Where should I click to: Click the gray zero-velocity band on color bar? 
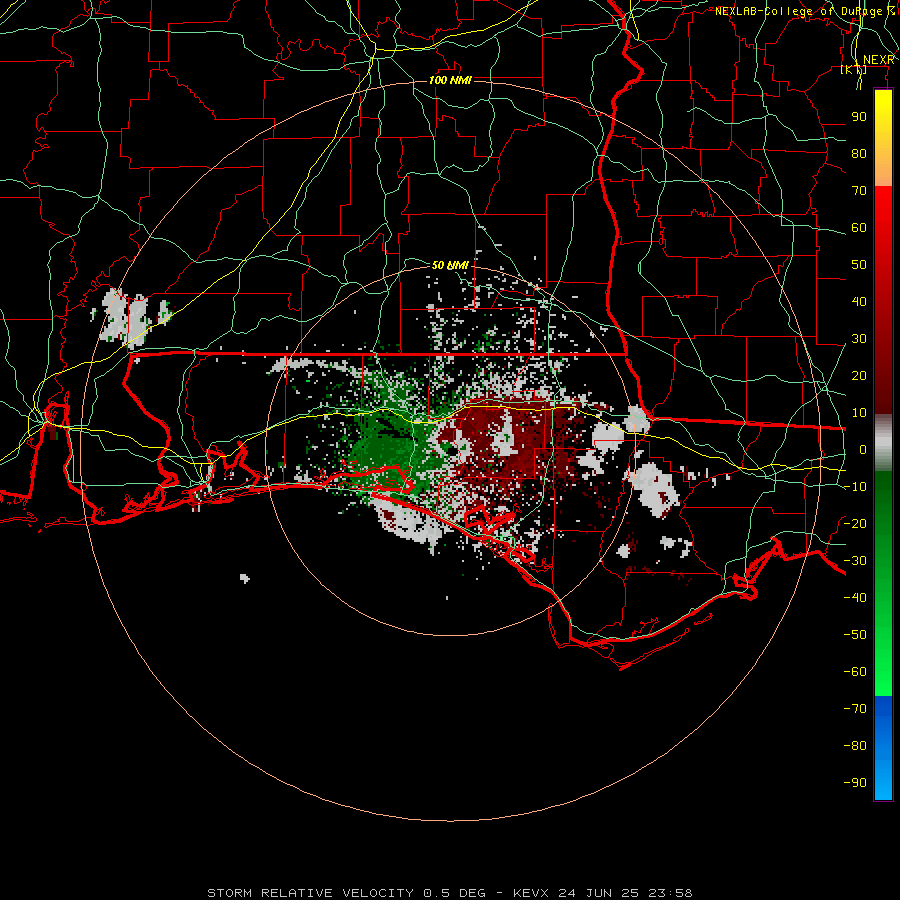pyautogui.click(x=883, y=443)
